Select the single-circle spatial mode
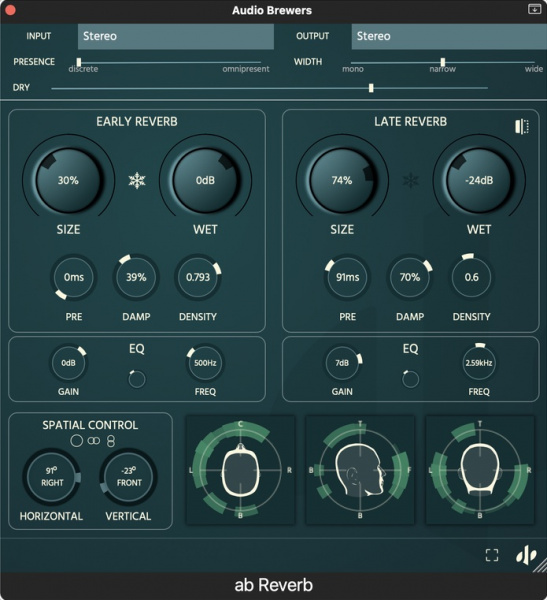This screenshot has height=600, width=547. (77, 441)
